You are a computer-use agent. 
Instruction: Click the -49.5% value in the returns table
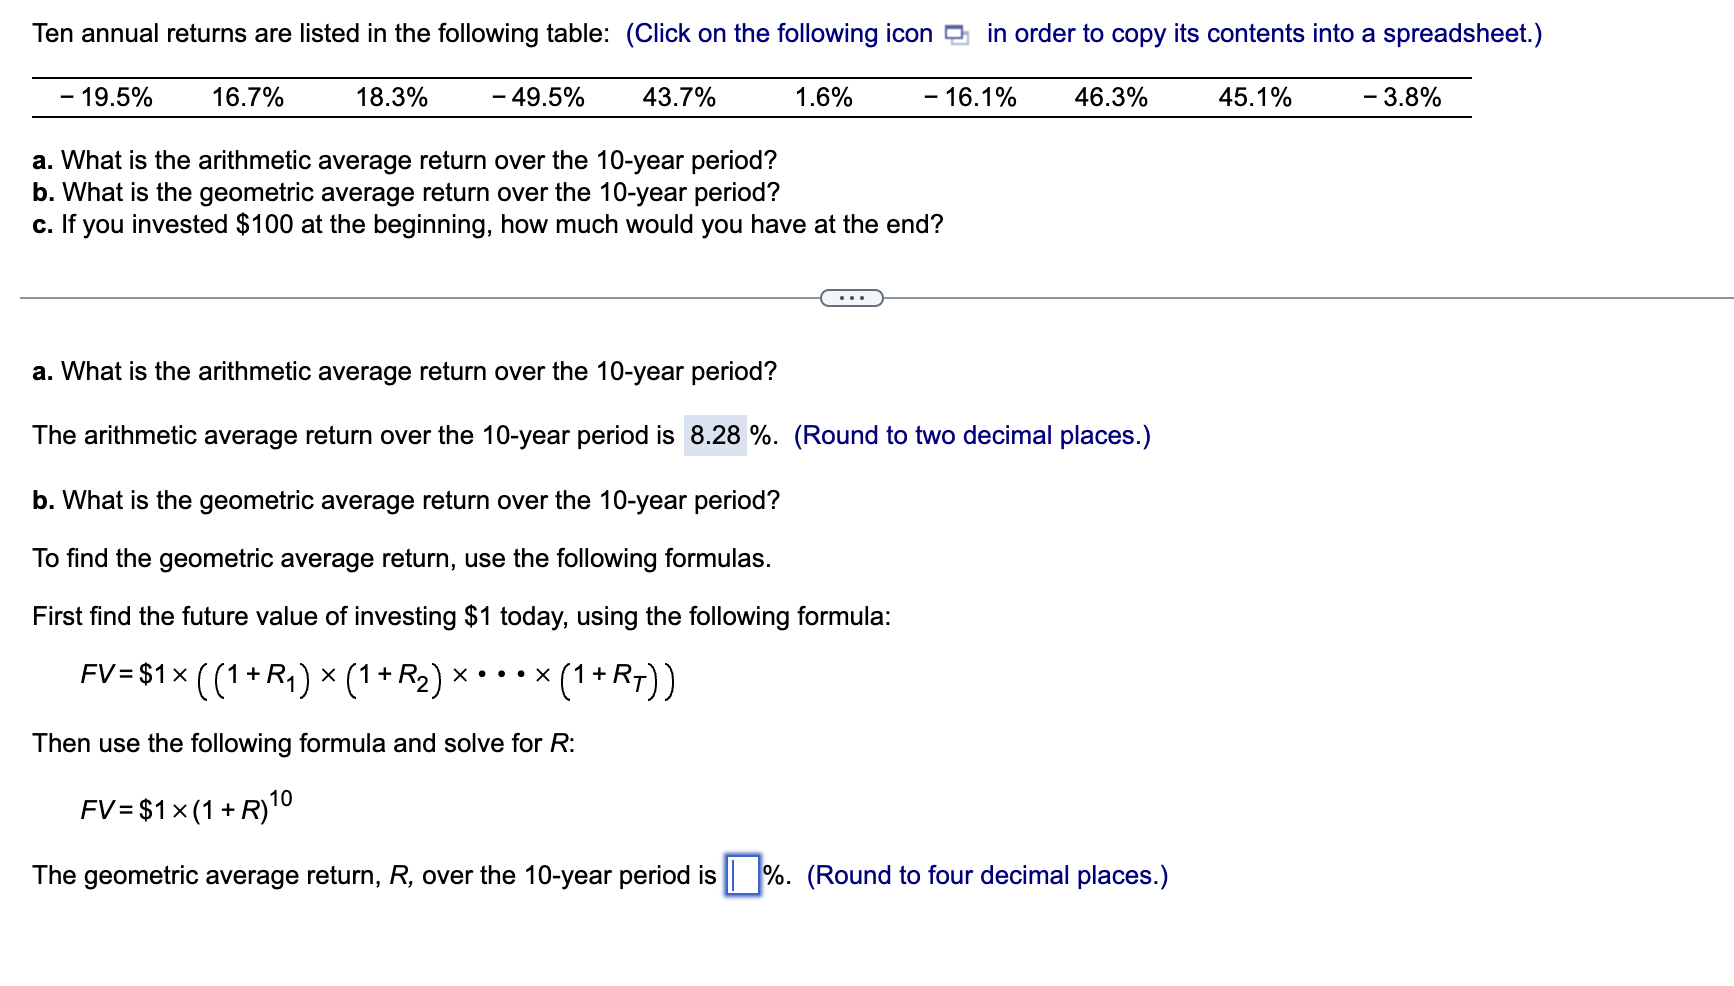click(538, 96)
